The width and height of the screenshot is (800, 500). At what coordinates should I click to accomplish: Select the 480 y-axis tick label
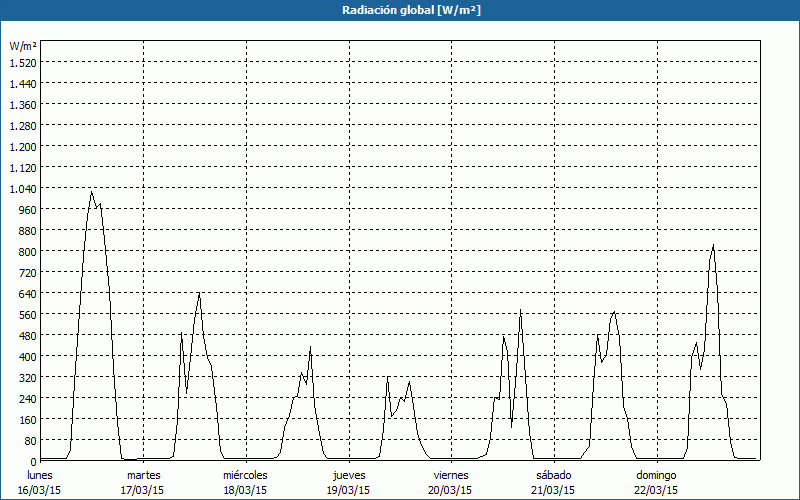27,335
